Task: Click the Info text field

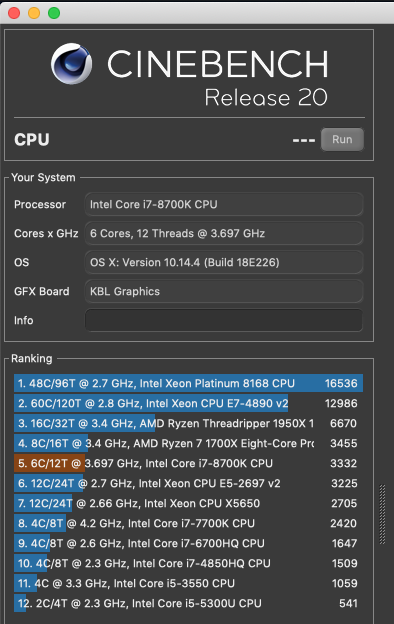Action: (x=224, y=320)
